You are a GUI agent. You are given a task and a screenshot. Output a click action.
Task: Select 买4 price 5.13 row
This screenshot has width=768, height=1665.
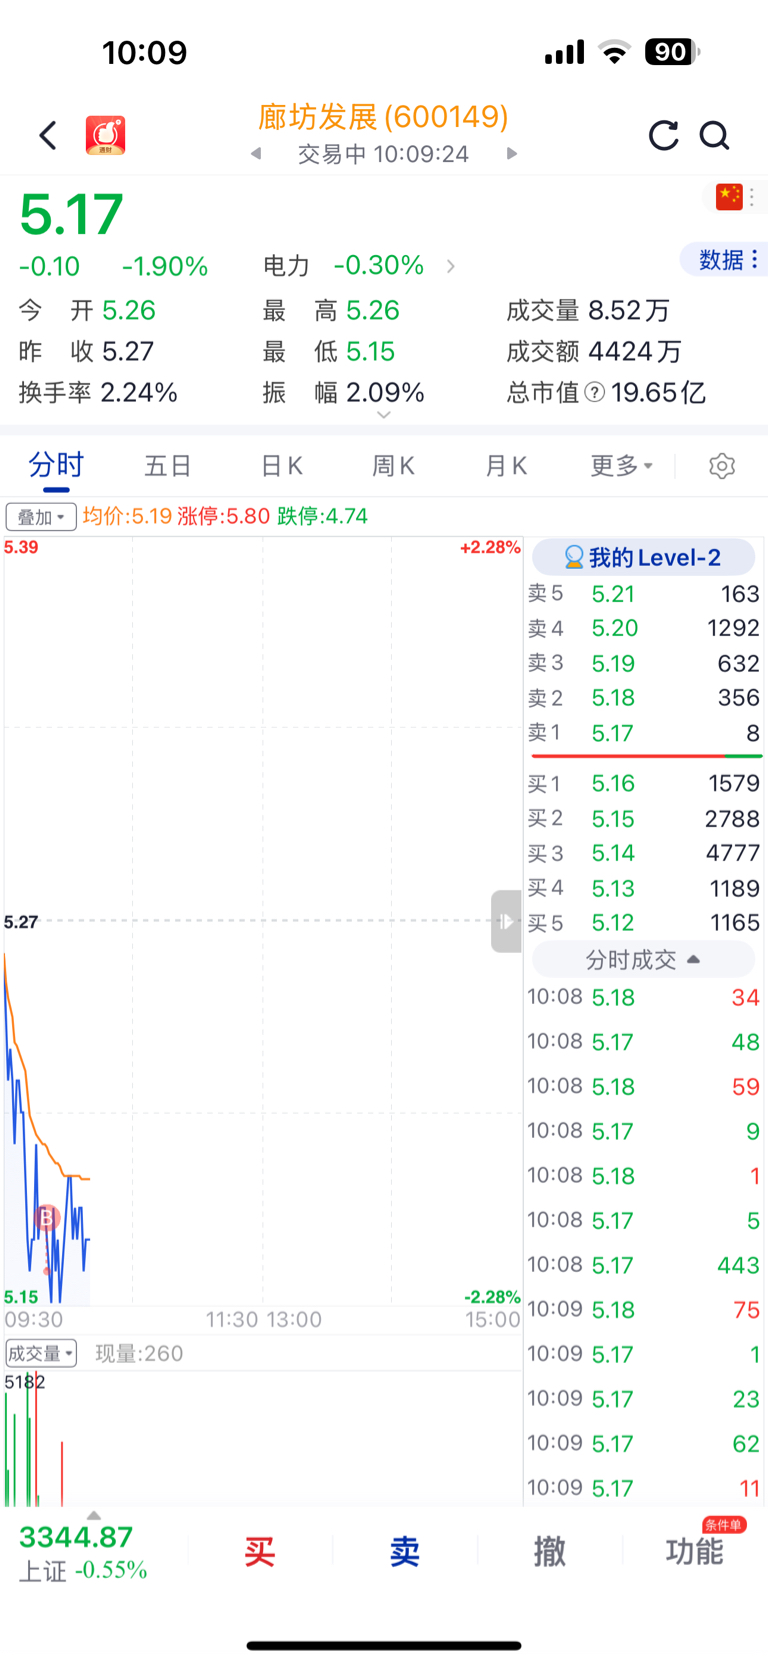click(644, 888)
